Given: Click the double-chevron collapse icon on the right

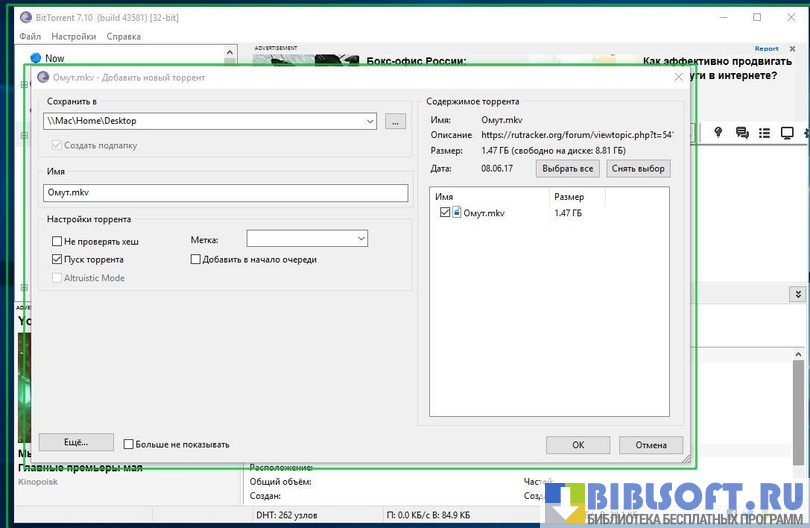Looking at the screenshot, I should [x=797, y=294].
